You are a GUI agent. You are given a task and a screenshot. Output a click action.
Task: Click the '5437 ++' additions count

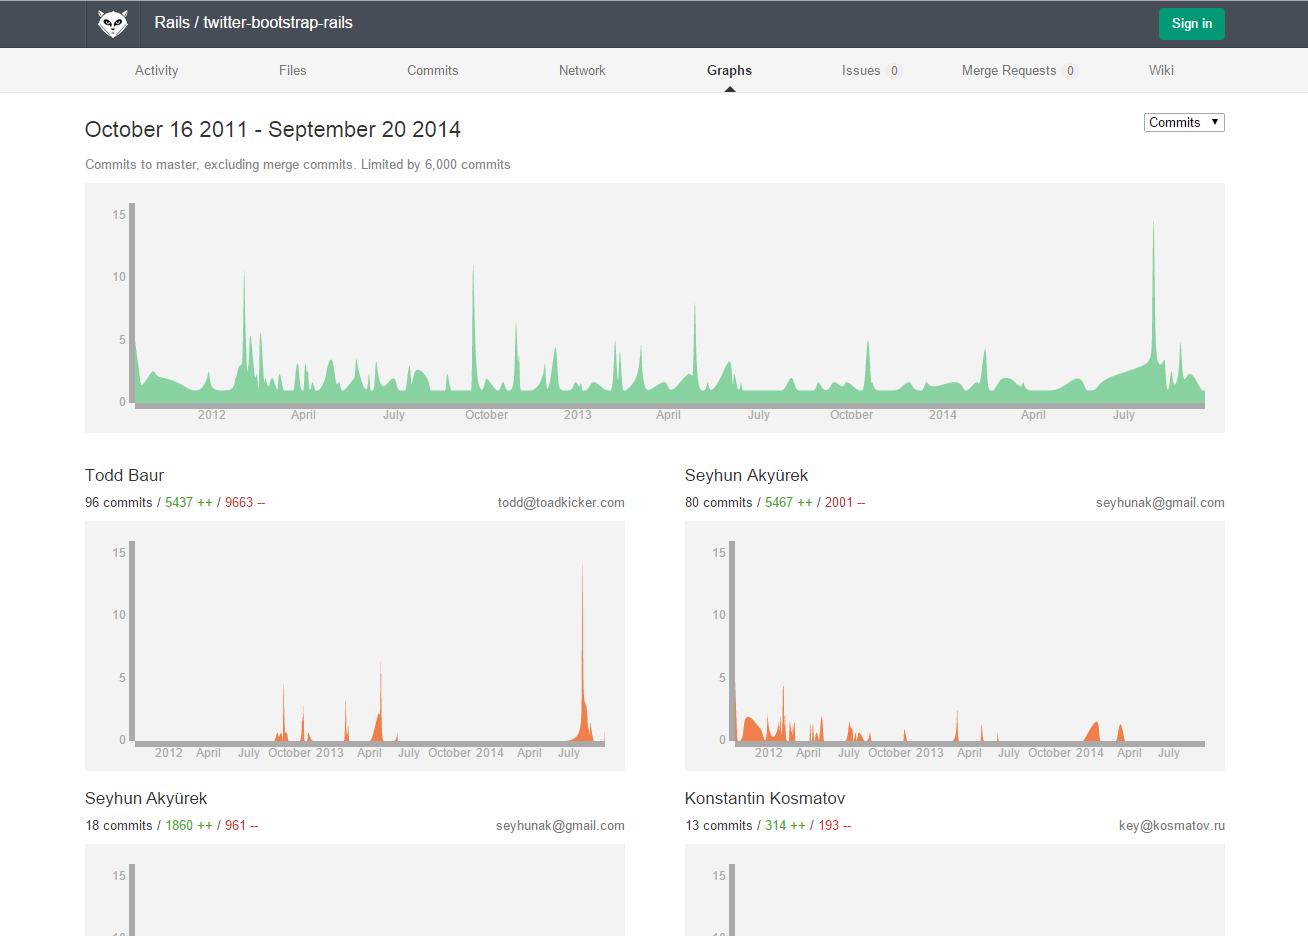(189, 502)
